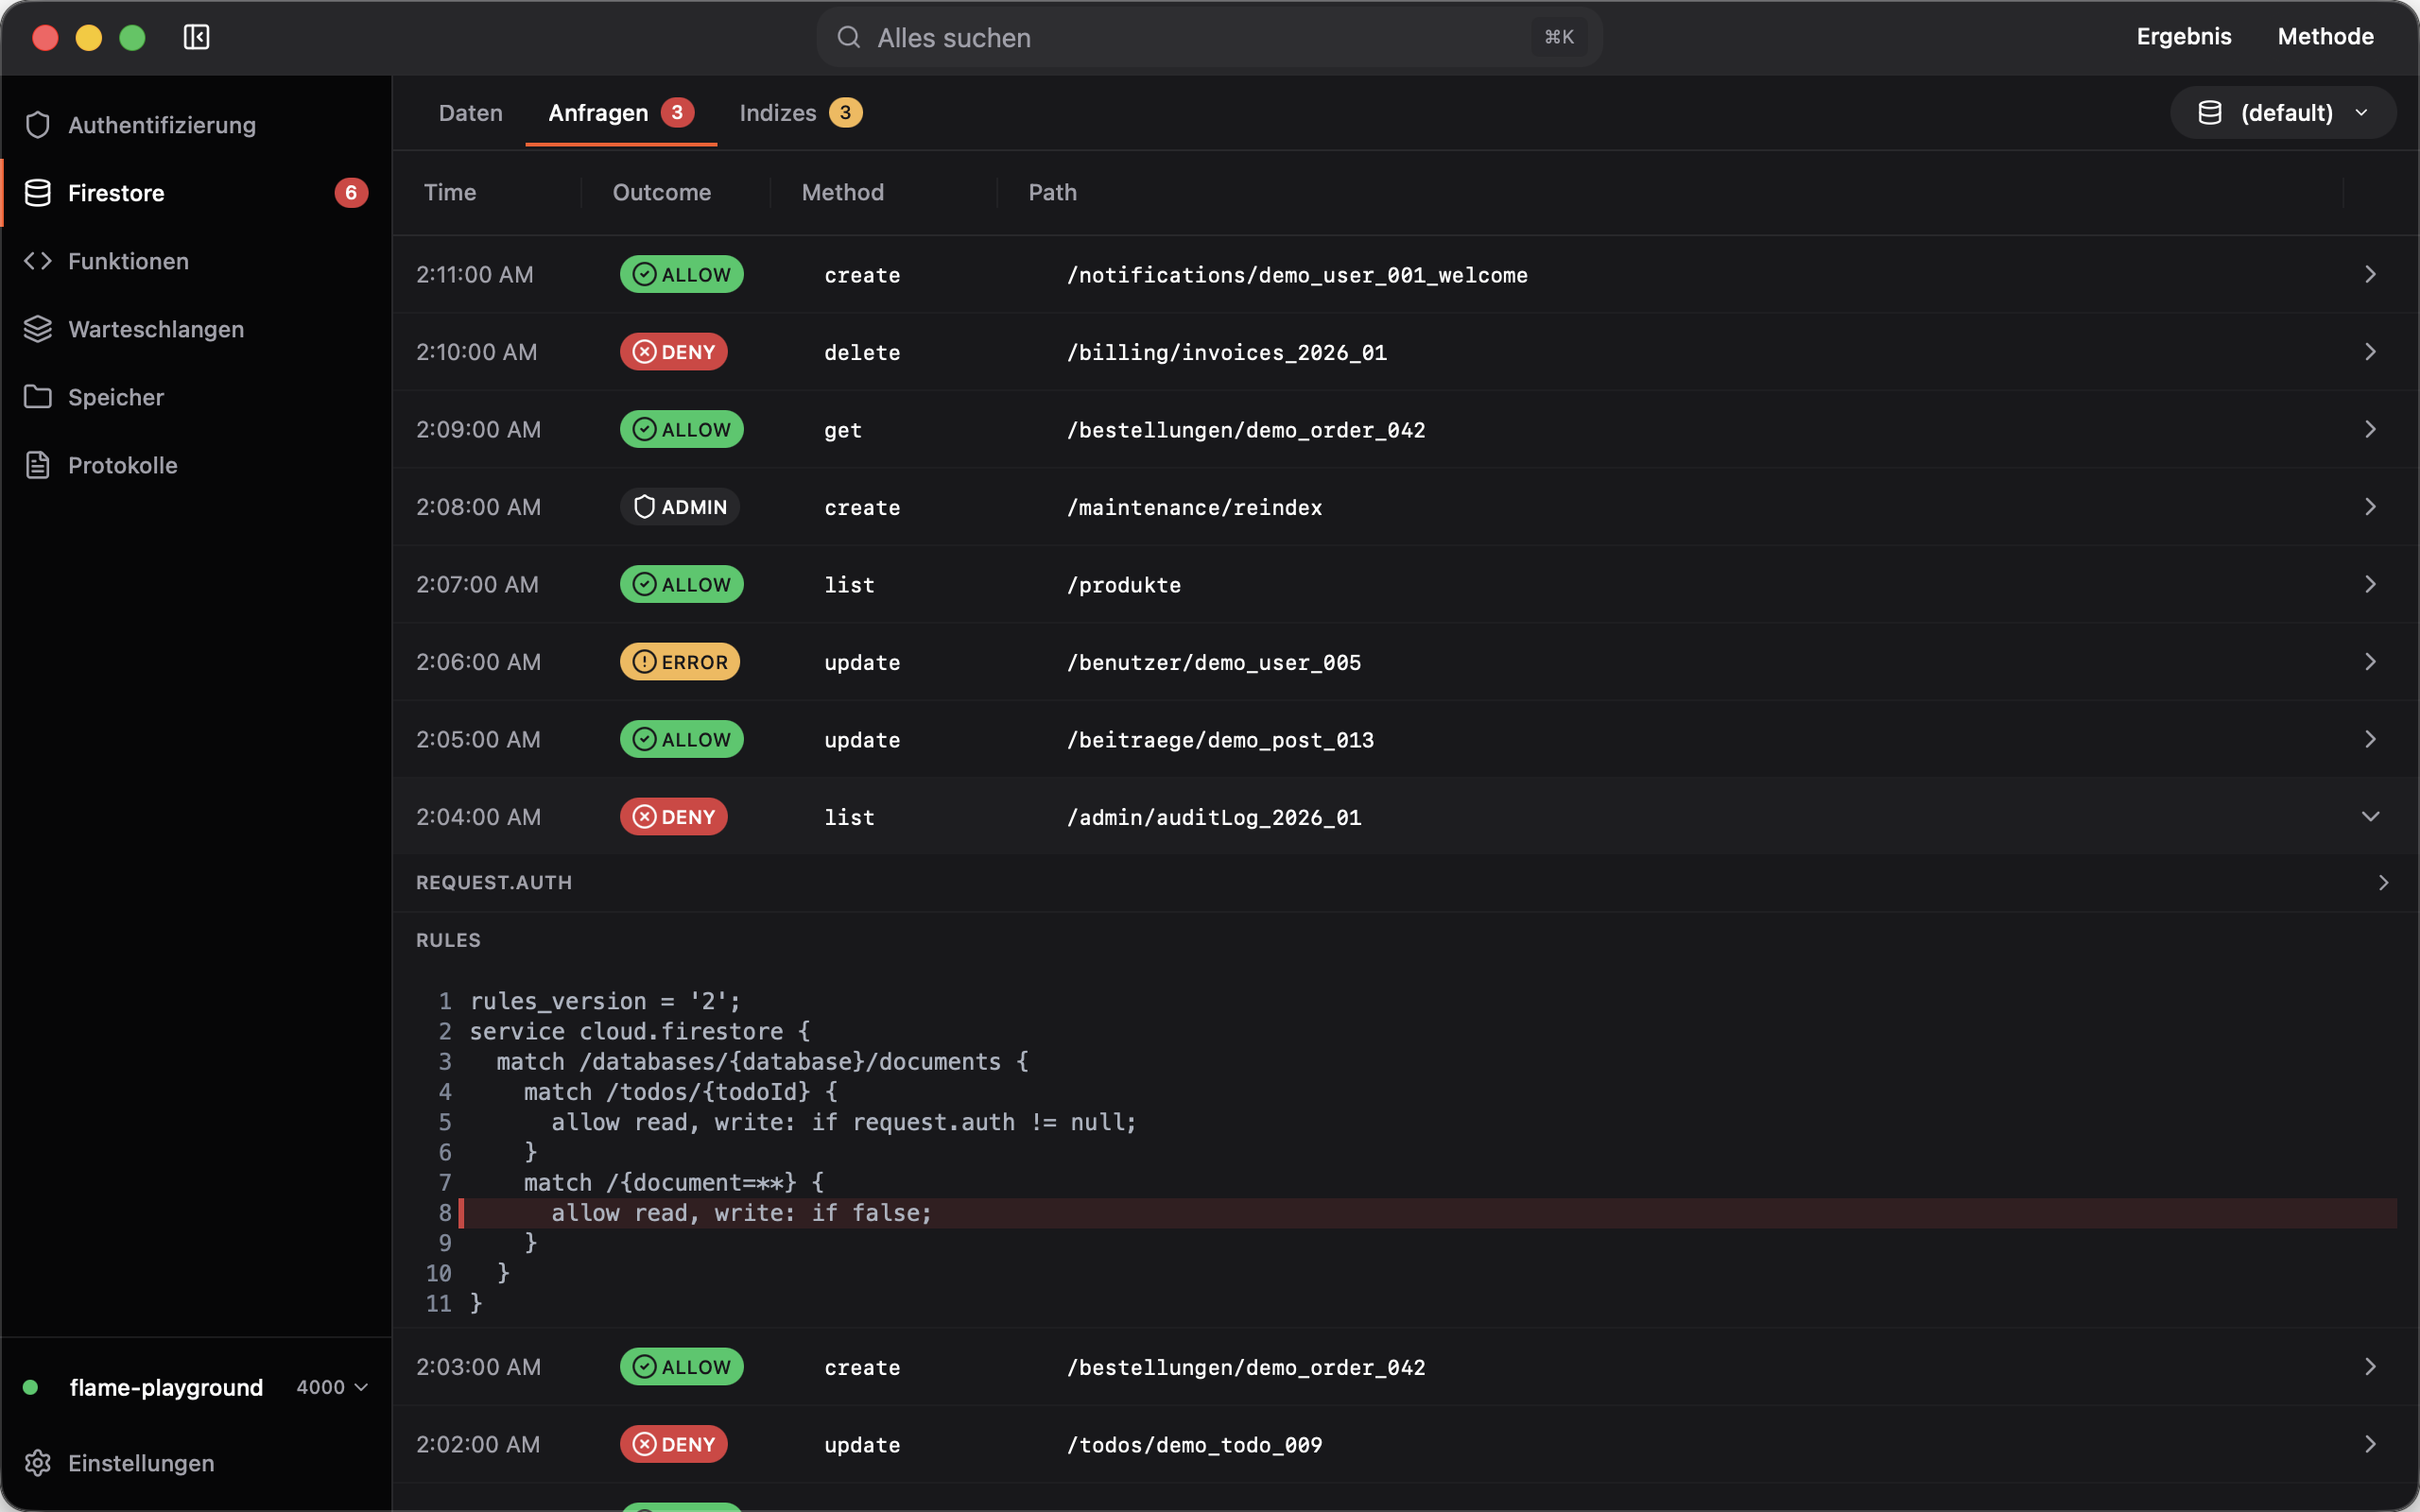Select highlighted rule line 8 in code

pos(1427,1213)
